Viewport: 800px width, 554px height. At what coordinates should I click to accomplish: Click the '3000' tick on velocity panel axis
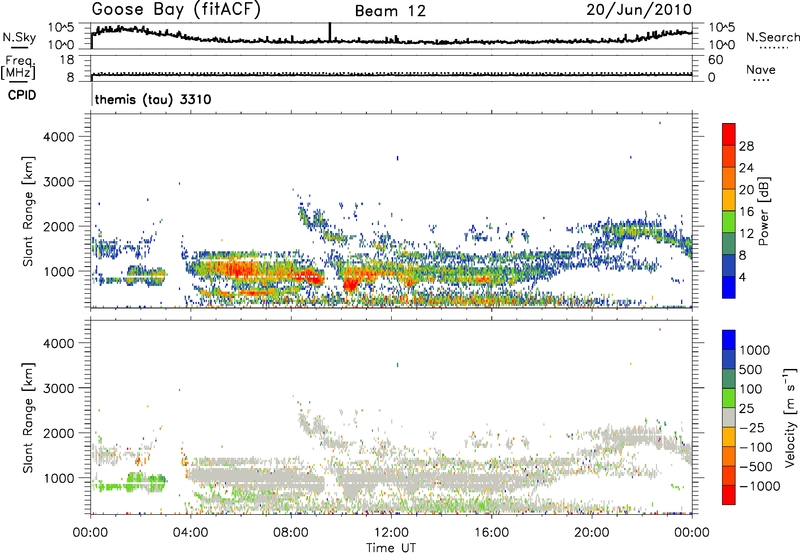point(59,388)
